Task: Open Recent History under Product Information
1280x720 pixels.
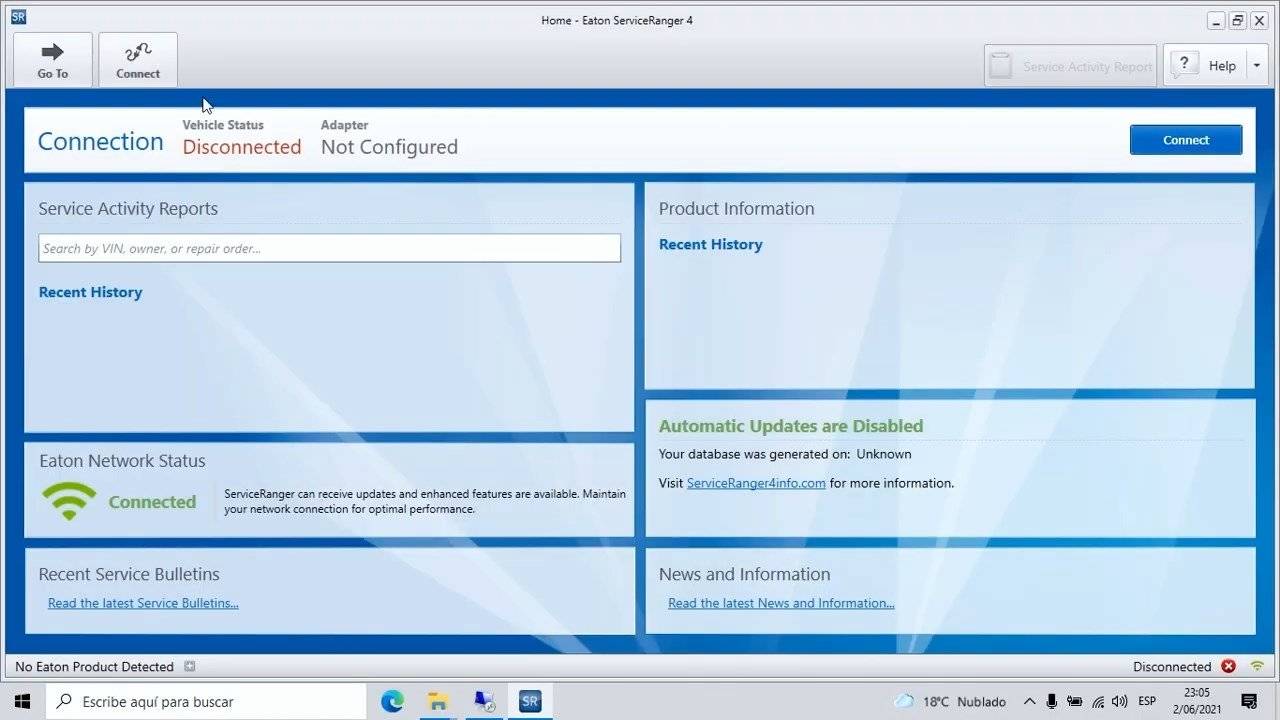Action: 710,244
